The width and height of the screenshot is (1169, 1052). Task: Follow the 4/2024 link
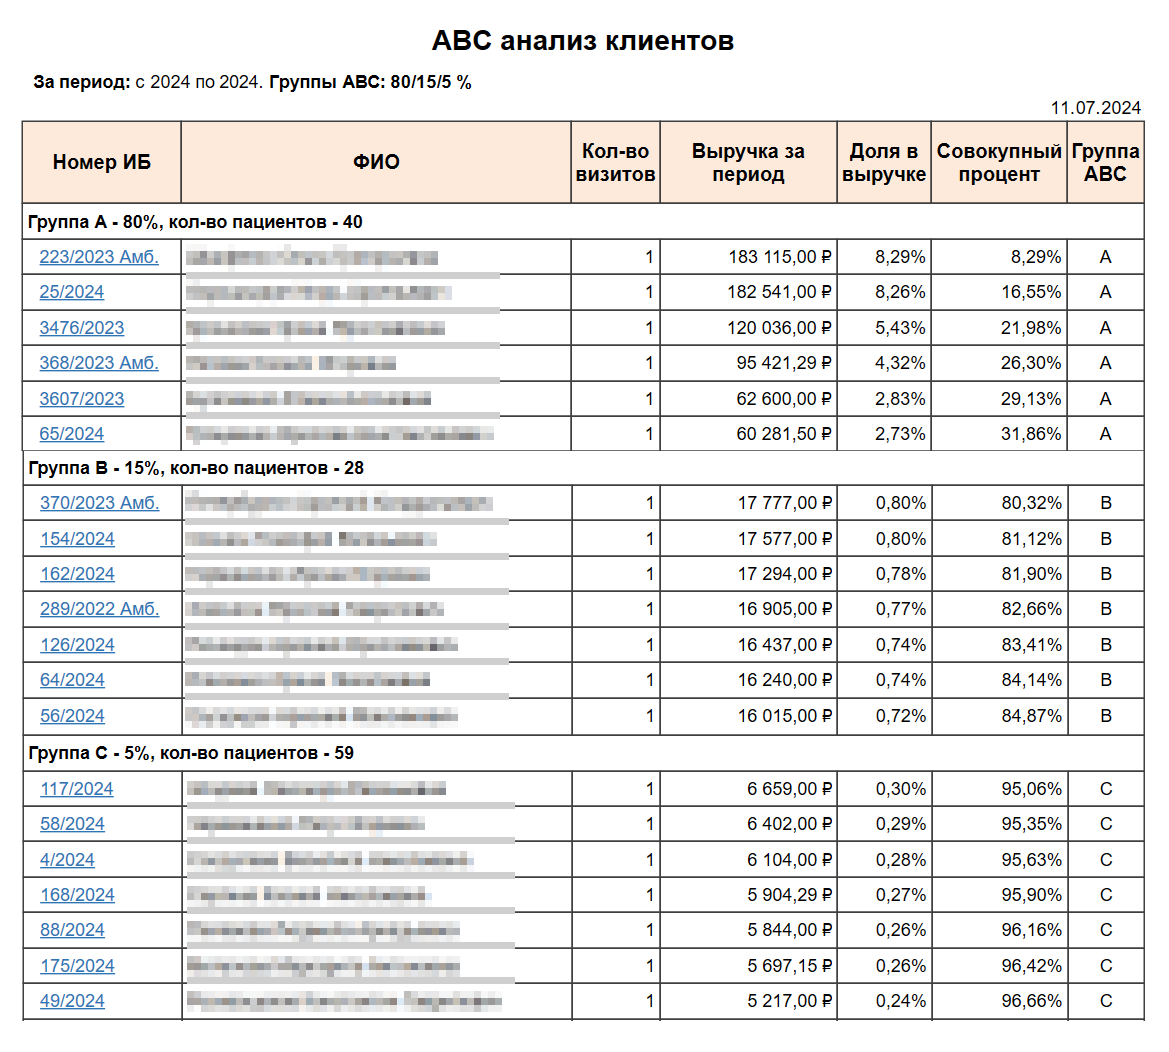[67, 860]
